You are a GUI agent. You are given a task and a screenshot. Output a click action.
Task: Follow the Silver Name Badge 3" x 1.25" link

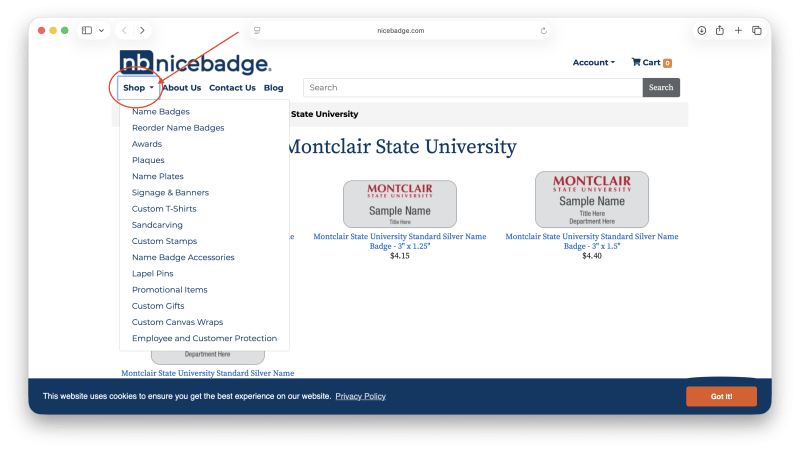tap(399, 241)
